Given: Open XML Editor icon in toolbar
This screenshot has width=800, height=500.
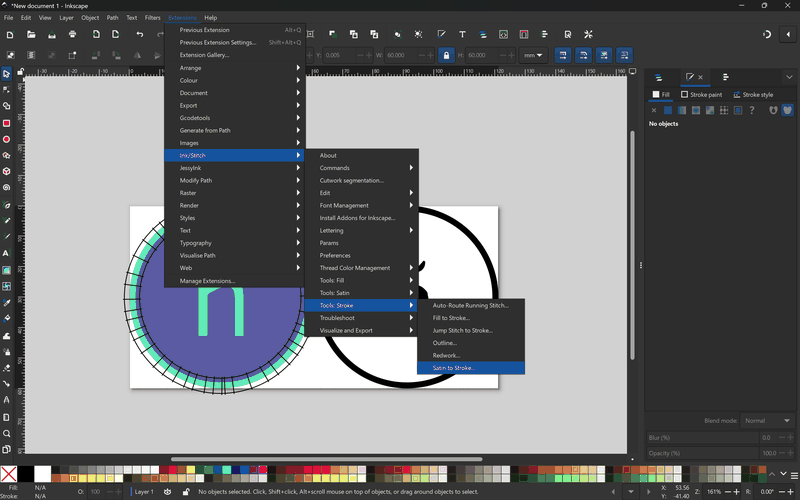Looking at the screenshot, I should coord(504,34).
